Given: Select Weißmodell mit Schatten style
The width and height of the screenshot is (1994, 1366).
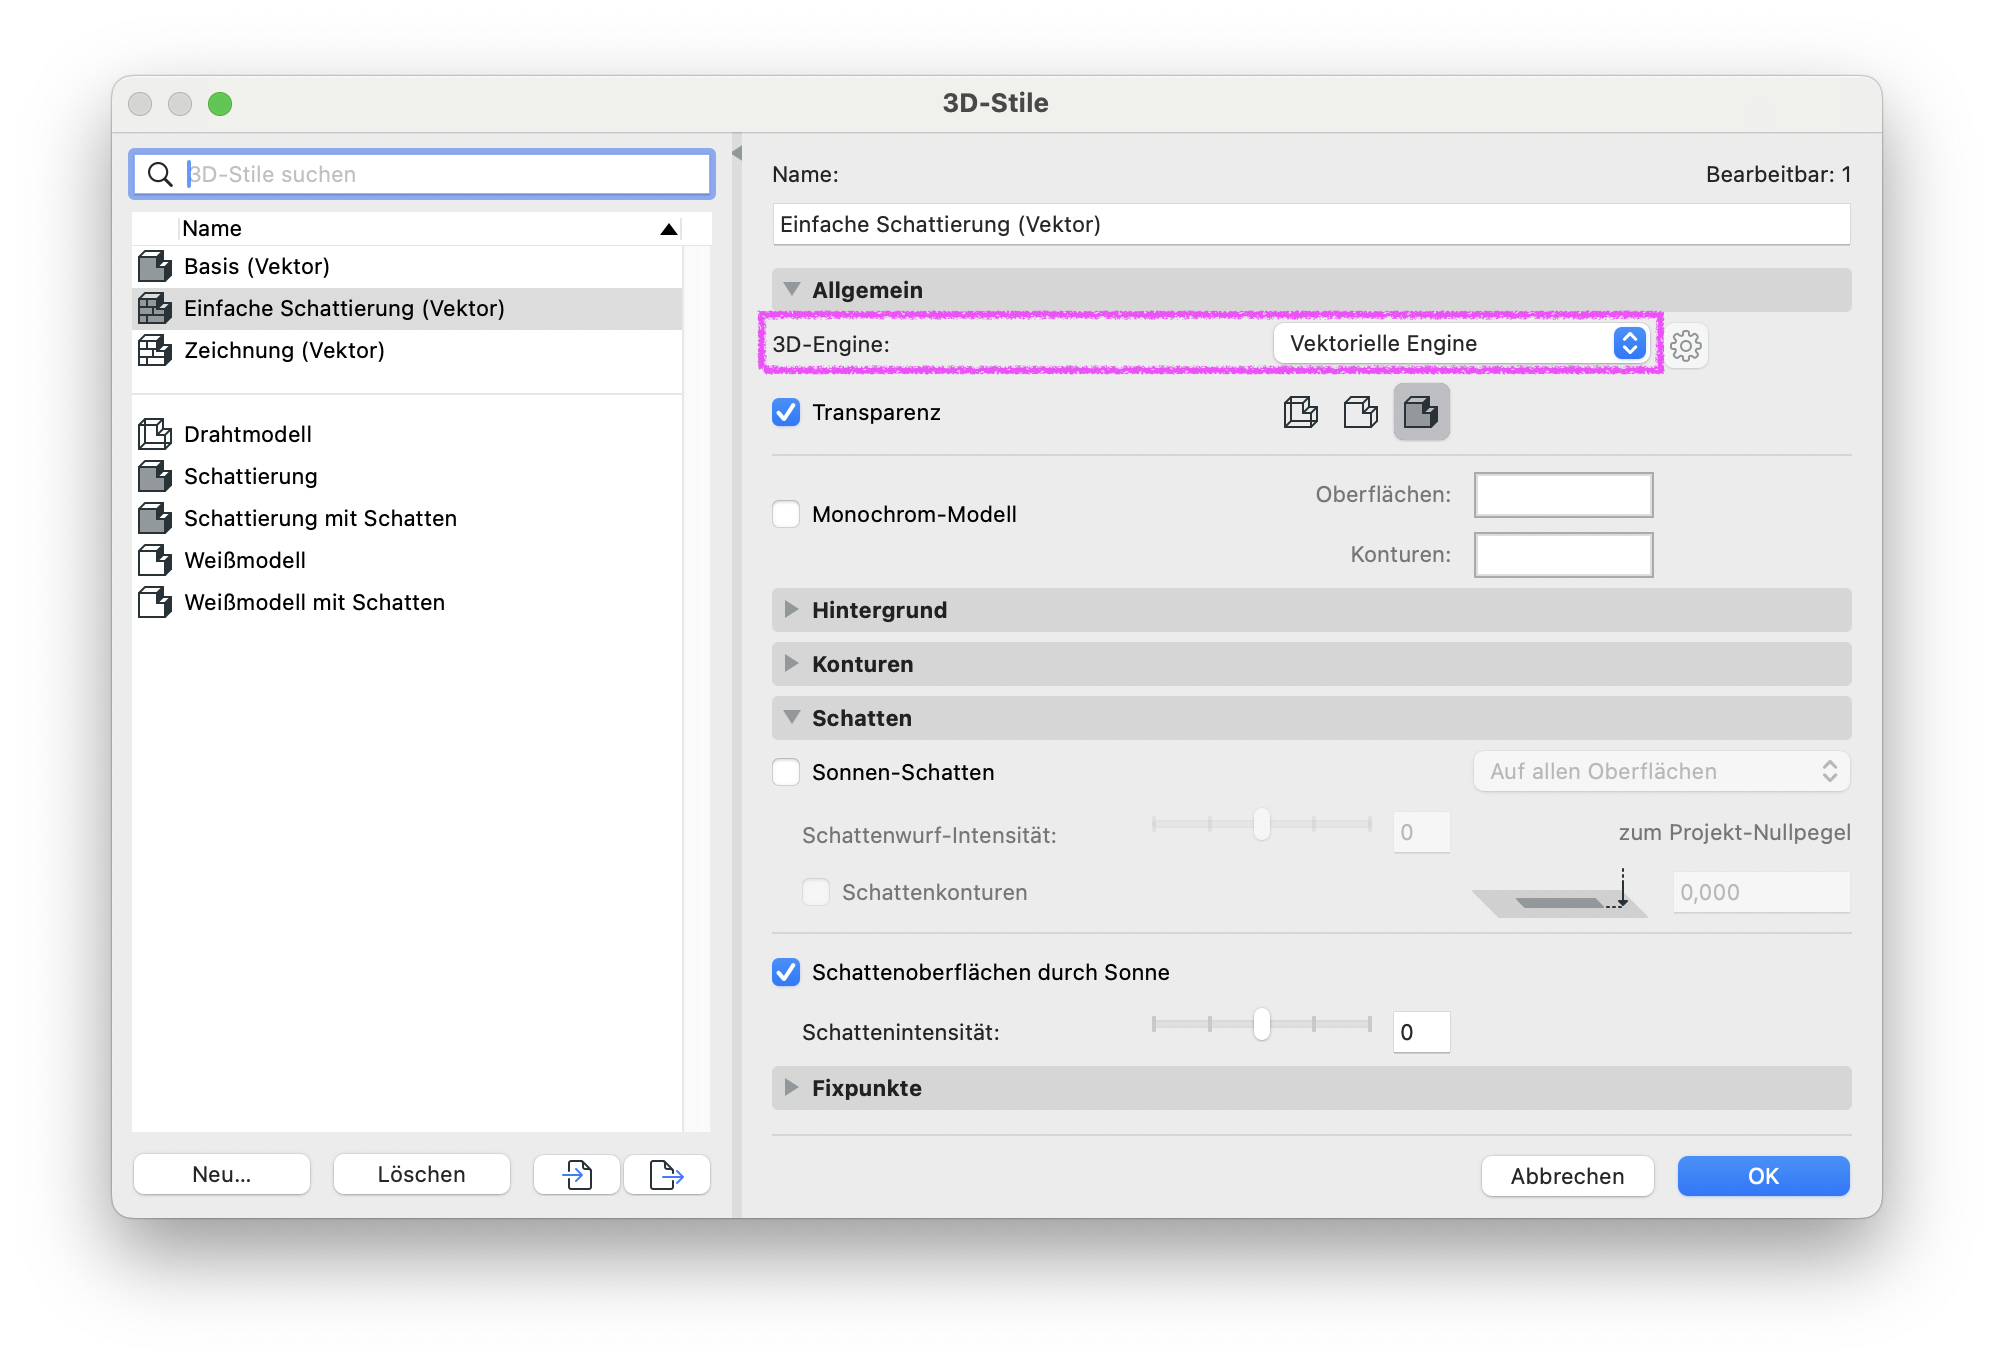Looking at the screenshot, I should 407,602.
